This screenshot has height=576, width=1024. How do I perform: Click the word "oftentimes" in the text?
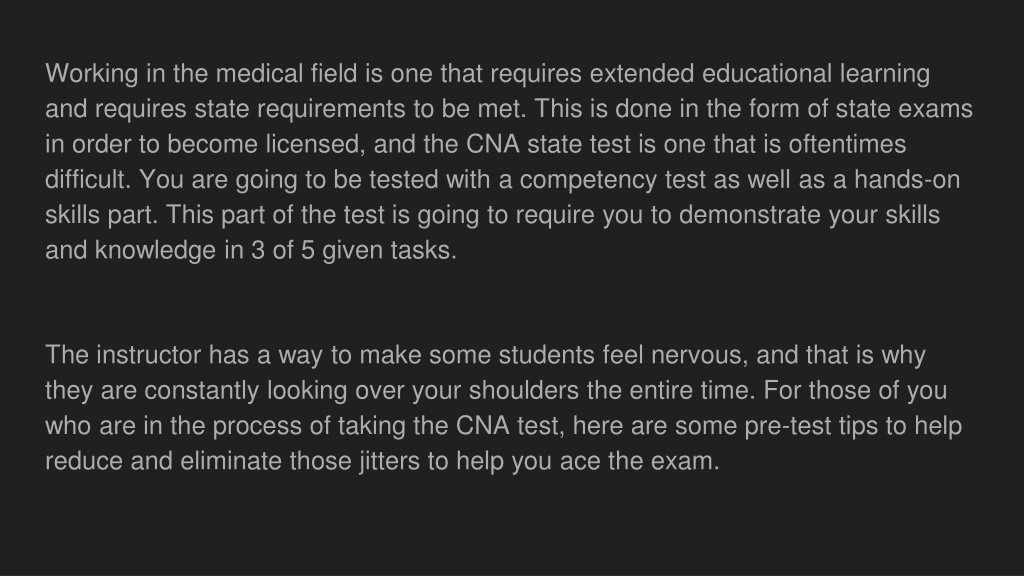pyautogui.click(x=847, y=144)
